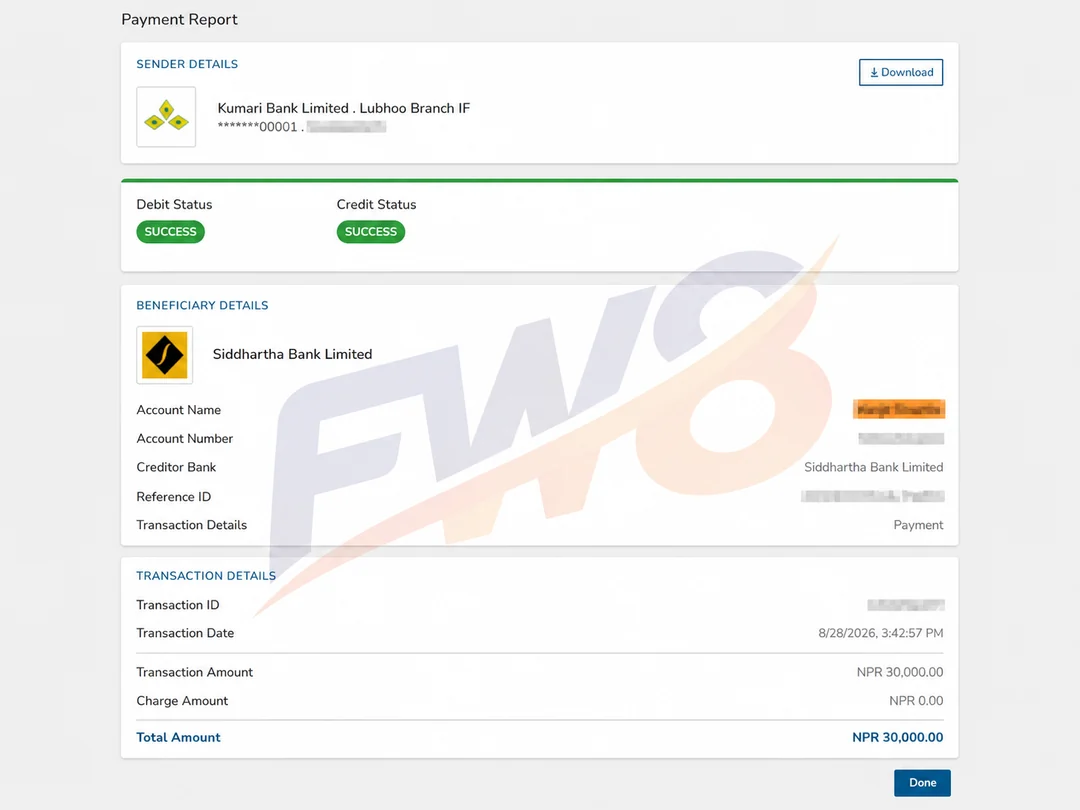Click the Payment Report heading
This screenshot has width=1080, height=810.
(x=179, y=19)
